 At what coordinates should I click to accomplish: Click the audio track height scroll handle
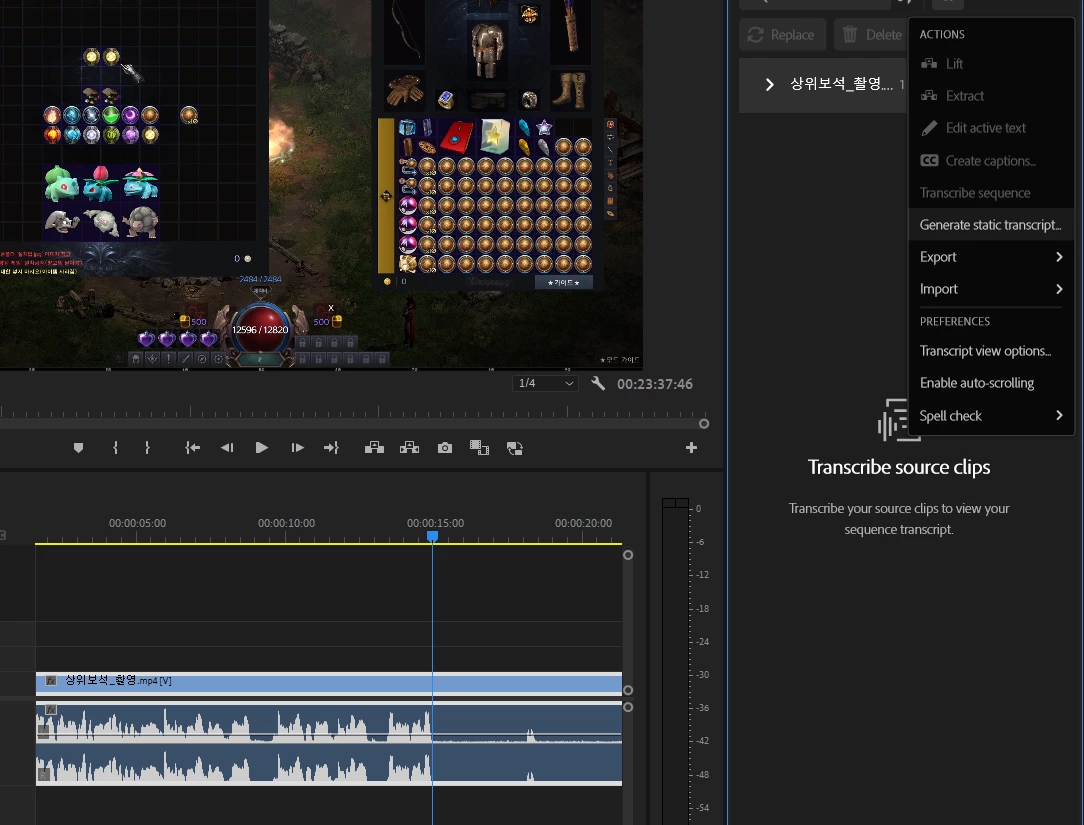(x=628, y=707)
